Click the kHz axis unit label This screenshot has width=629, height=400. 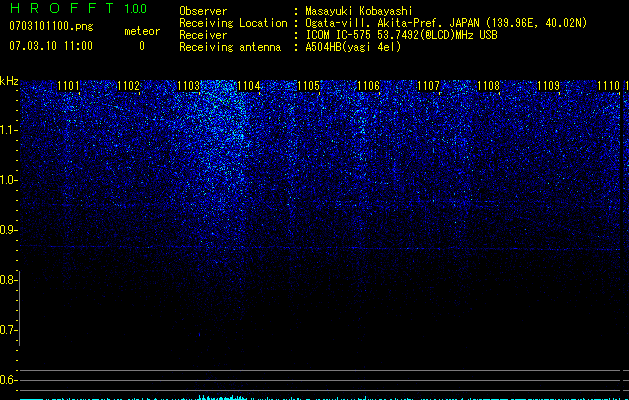[9, 81]
